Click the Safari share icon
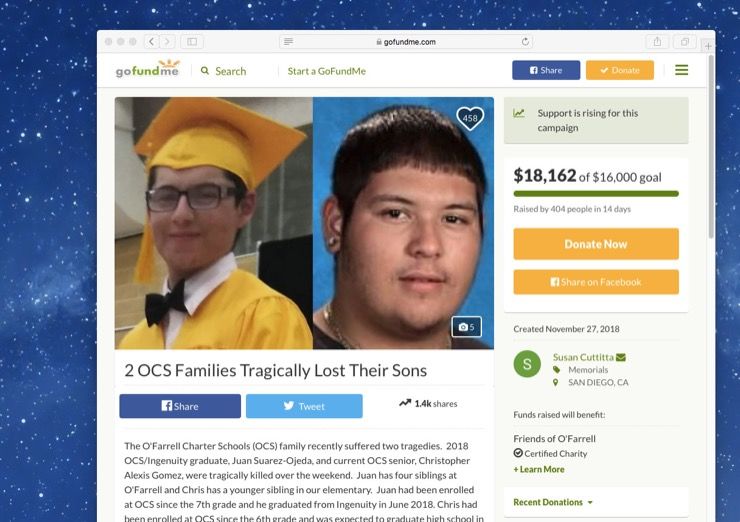This screenshot has height=522, width=740. [x=657, y=42]
